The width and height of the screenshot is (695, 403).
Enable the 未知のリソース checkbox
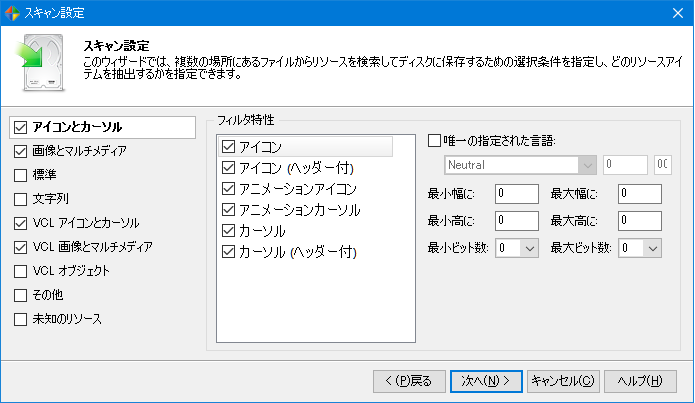click(x=20, y=319)
